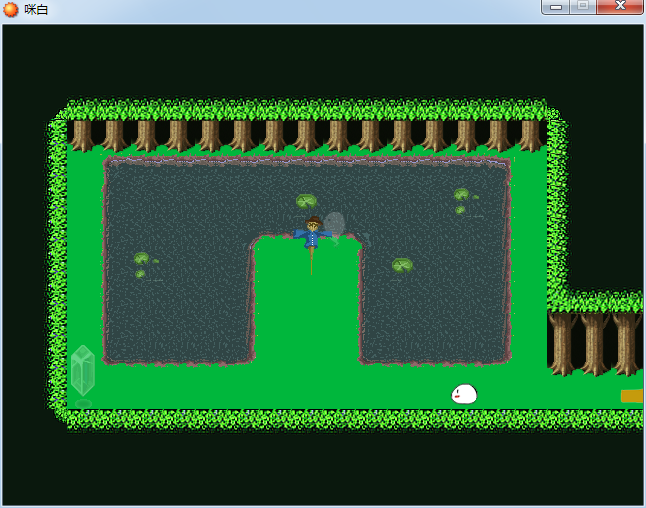Maximize the 咪白 game window
646x508 pixels.
point(583,7)
